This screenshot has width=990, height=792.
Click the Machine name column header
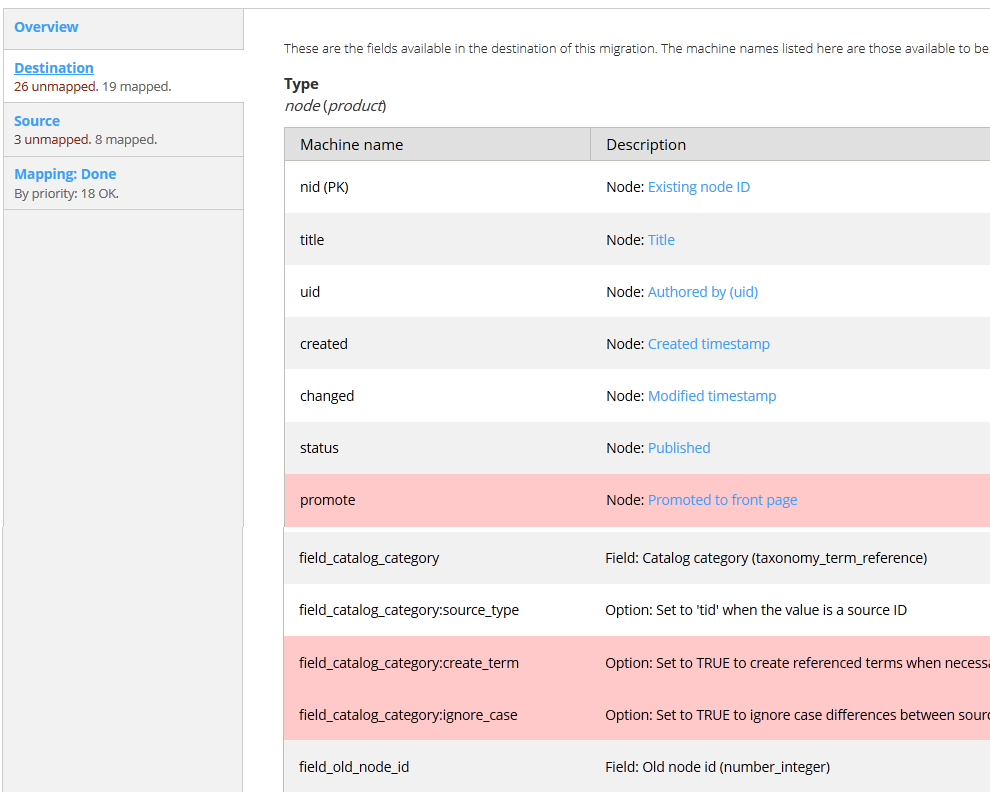point(351,145)
